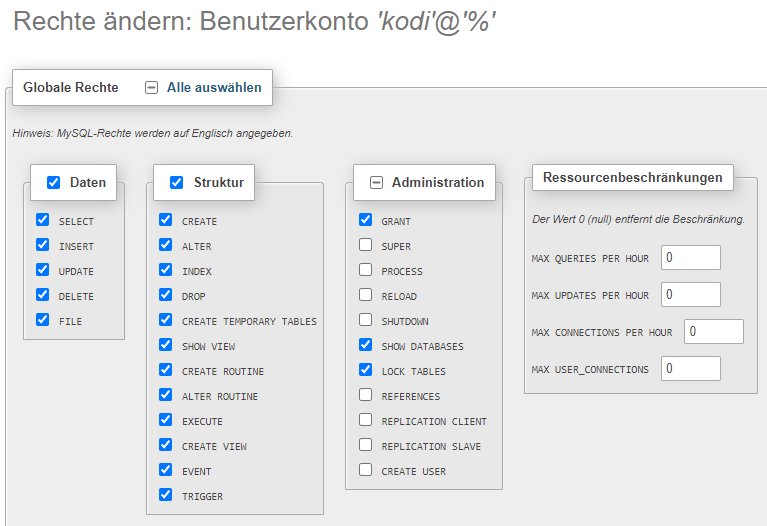
Task: Enable the CREATE USER privilege
Action: pos(365,470)
